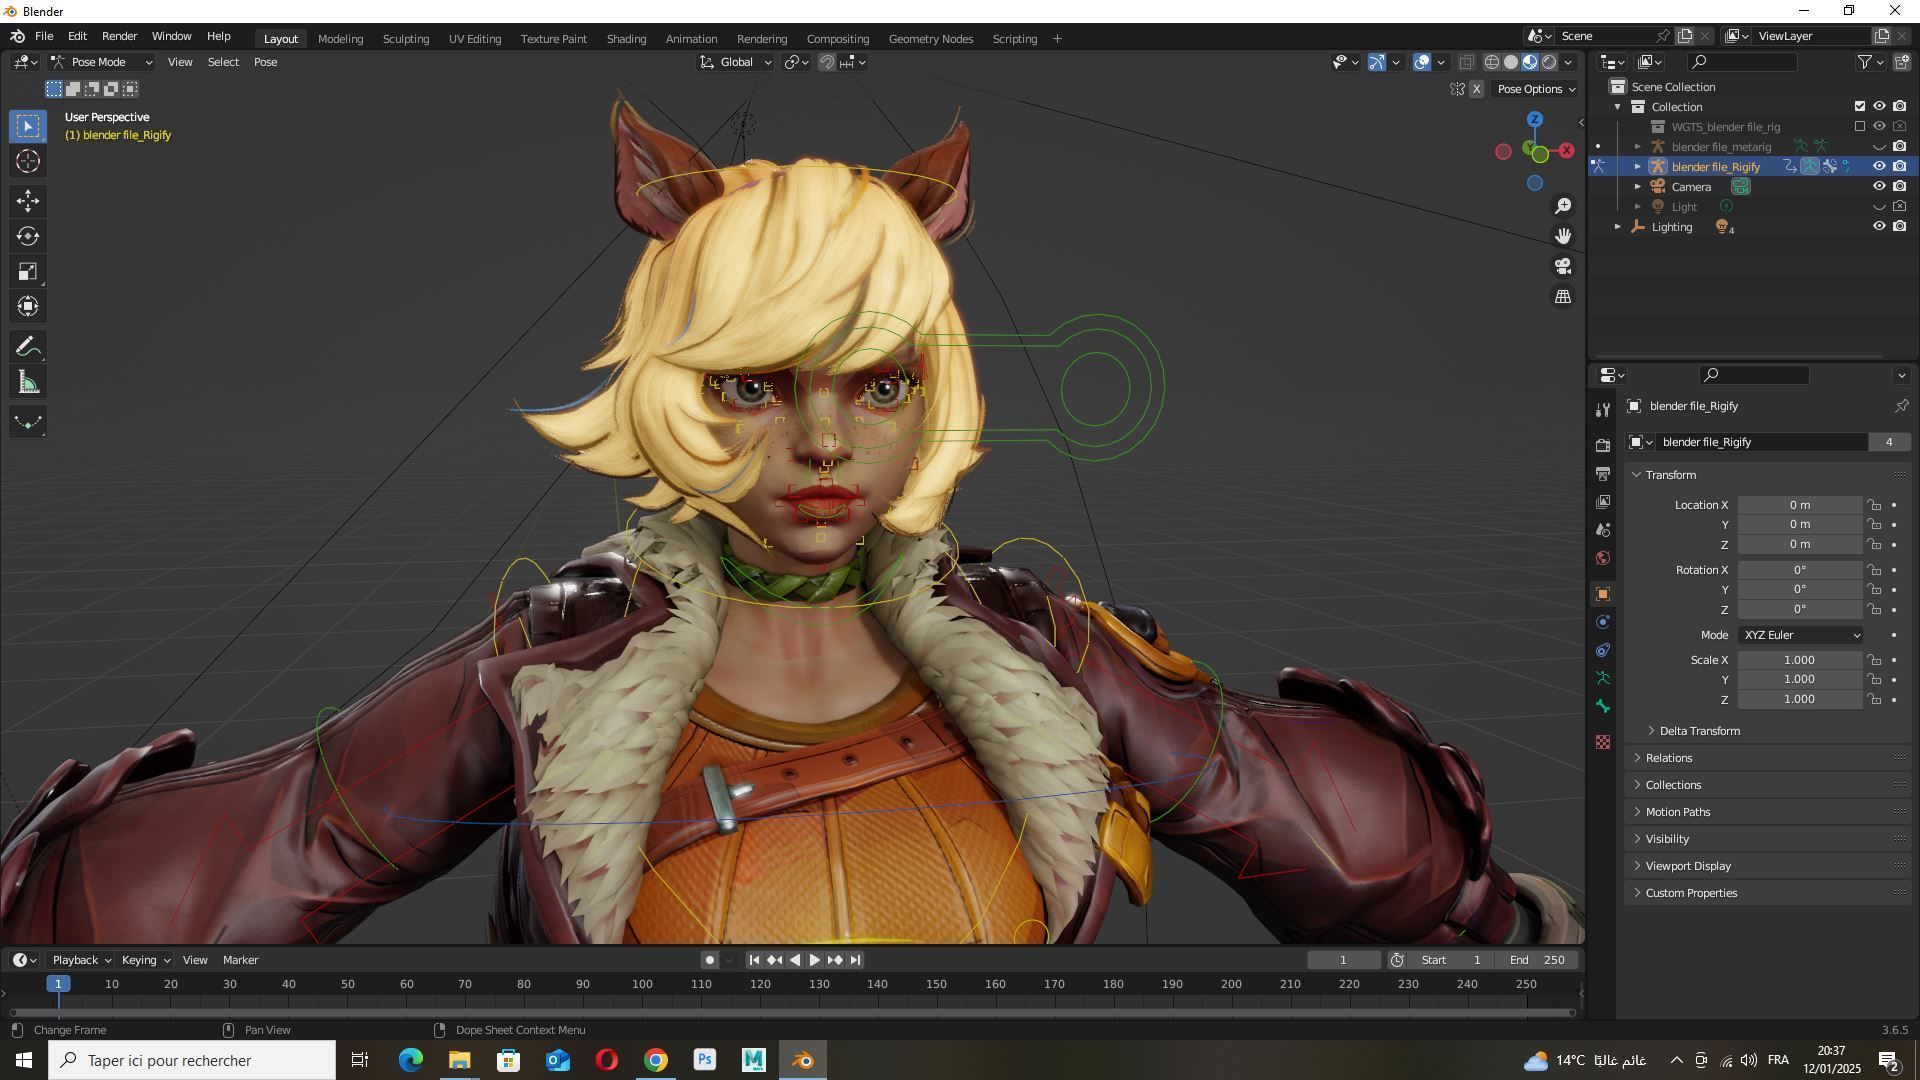Hide the Lighting collection in viewport
The height and width of the screenshot is (1080, 1920).
pyautogui.click(x=1879, y=226)
